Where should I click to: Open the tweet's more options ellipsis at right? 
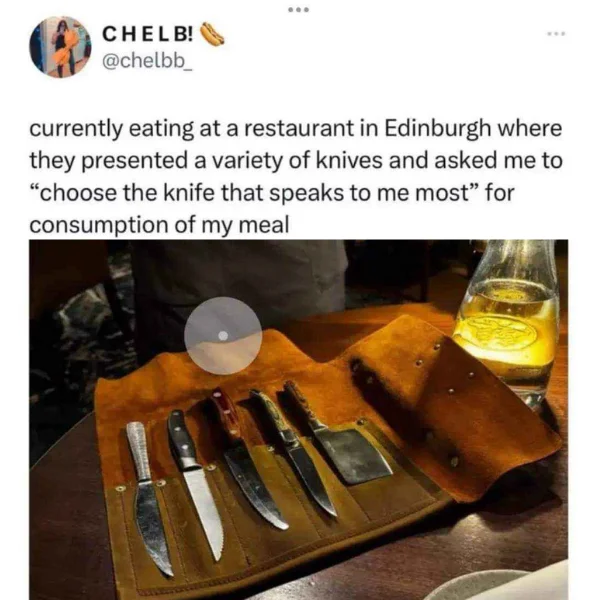(557, 34)
